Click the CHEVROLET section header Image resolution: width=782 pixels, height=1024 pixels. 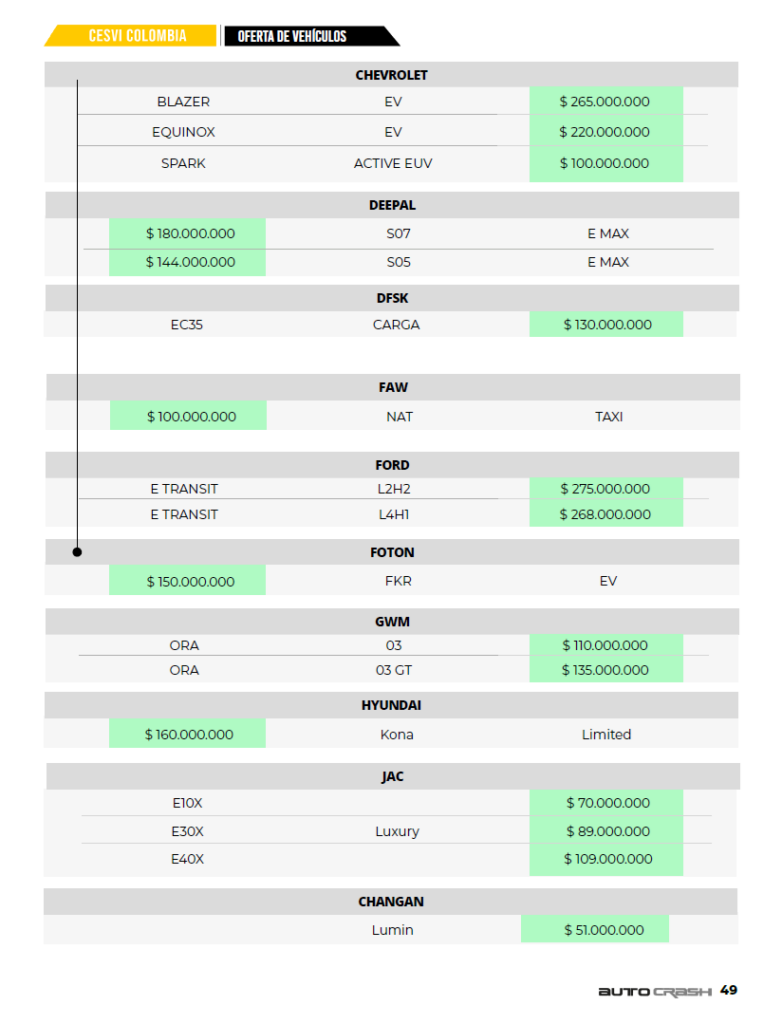[x=391, y=75]
